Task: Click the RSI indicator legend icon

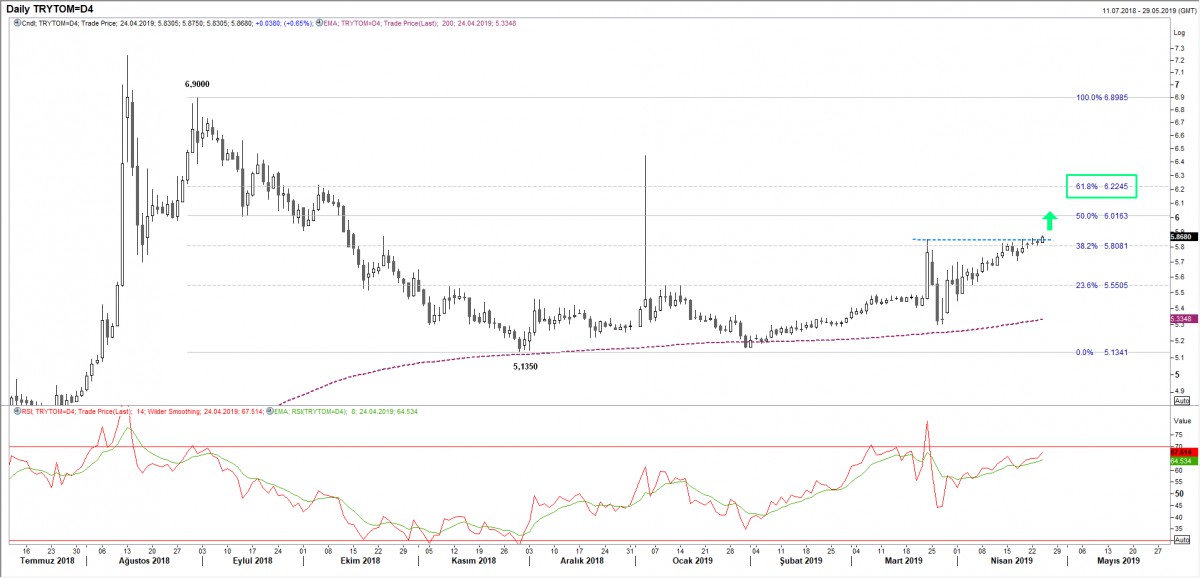Action: pyautogui.click(x=14, y=411)
